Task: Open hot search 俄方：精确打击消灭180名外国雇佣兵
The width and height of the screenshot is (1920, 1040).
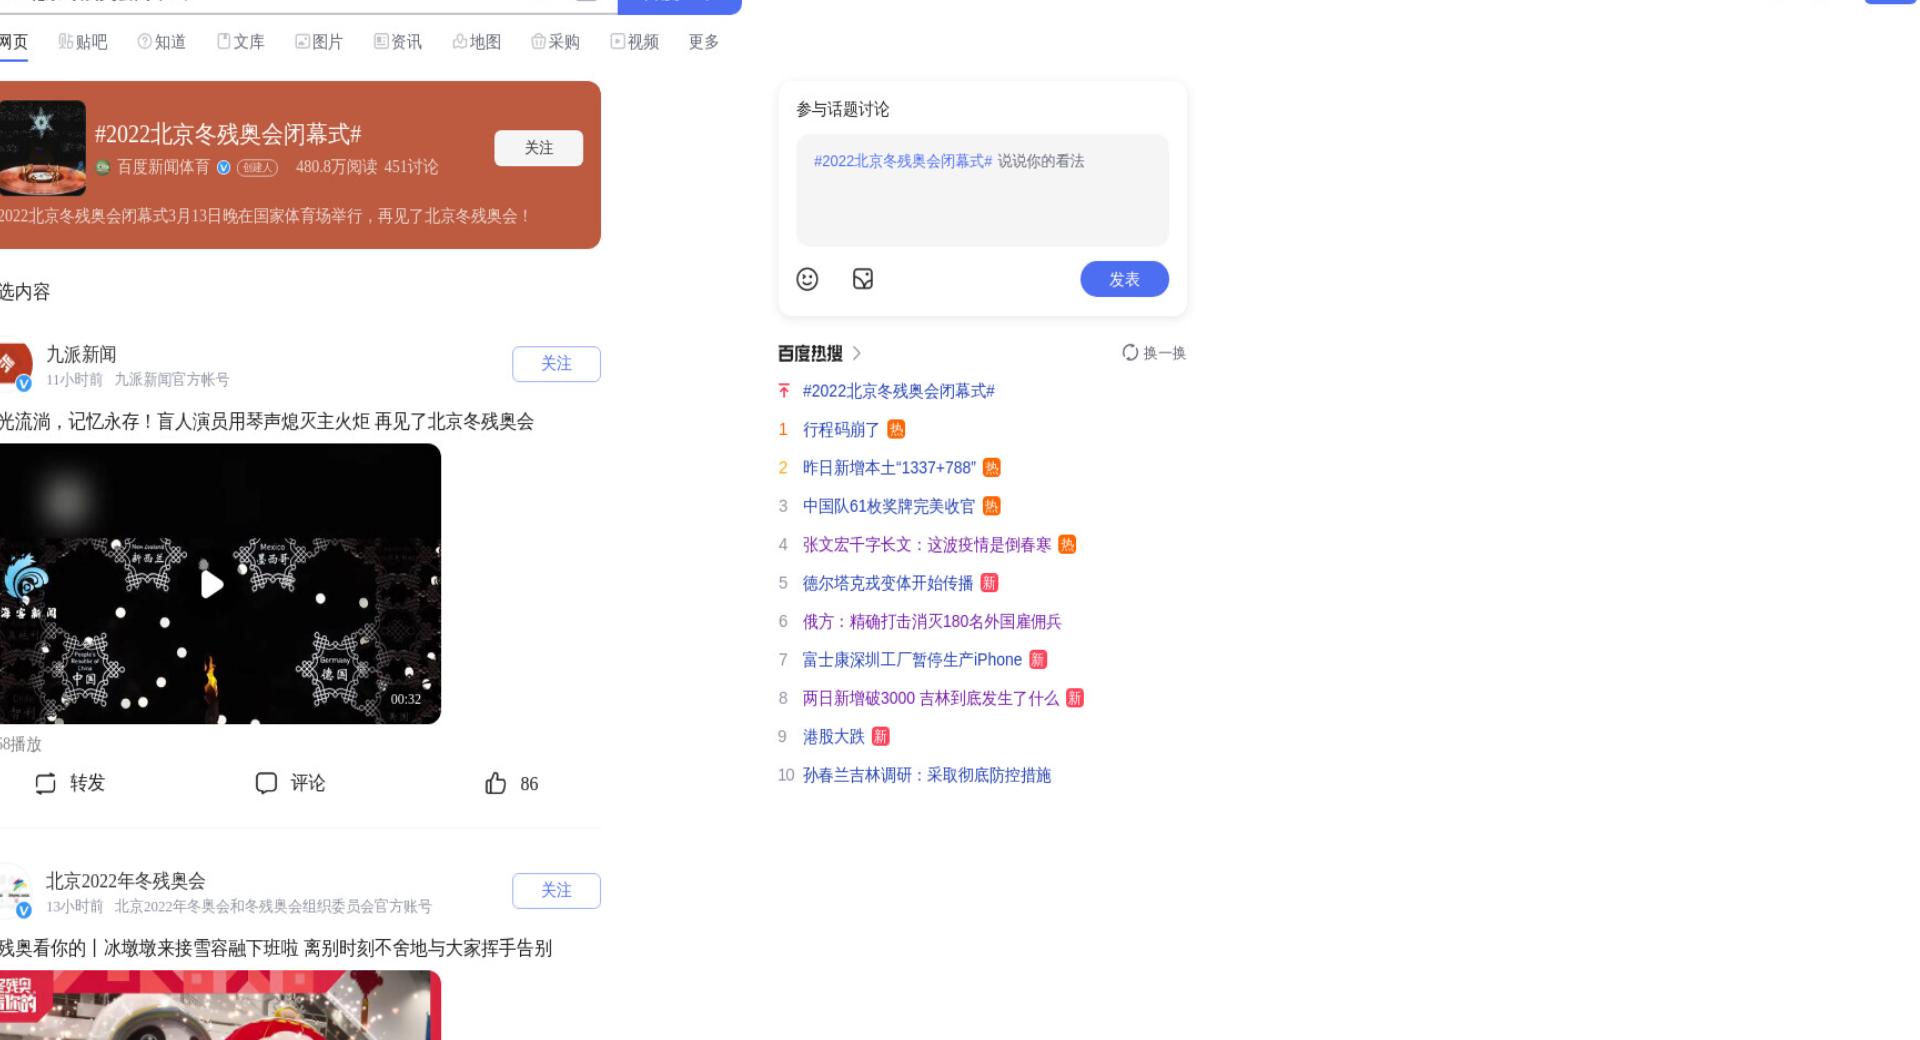Action: 932,622
